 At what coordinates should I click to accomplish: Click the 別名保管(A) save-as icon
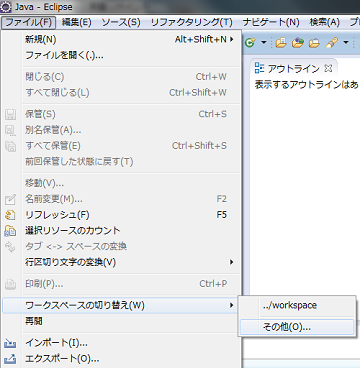pyautogui.click(x=10, y=130)
